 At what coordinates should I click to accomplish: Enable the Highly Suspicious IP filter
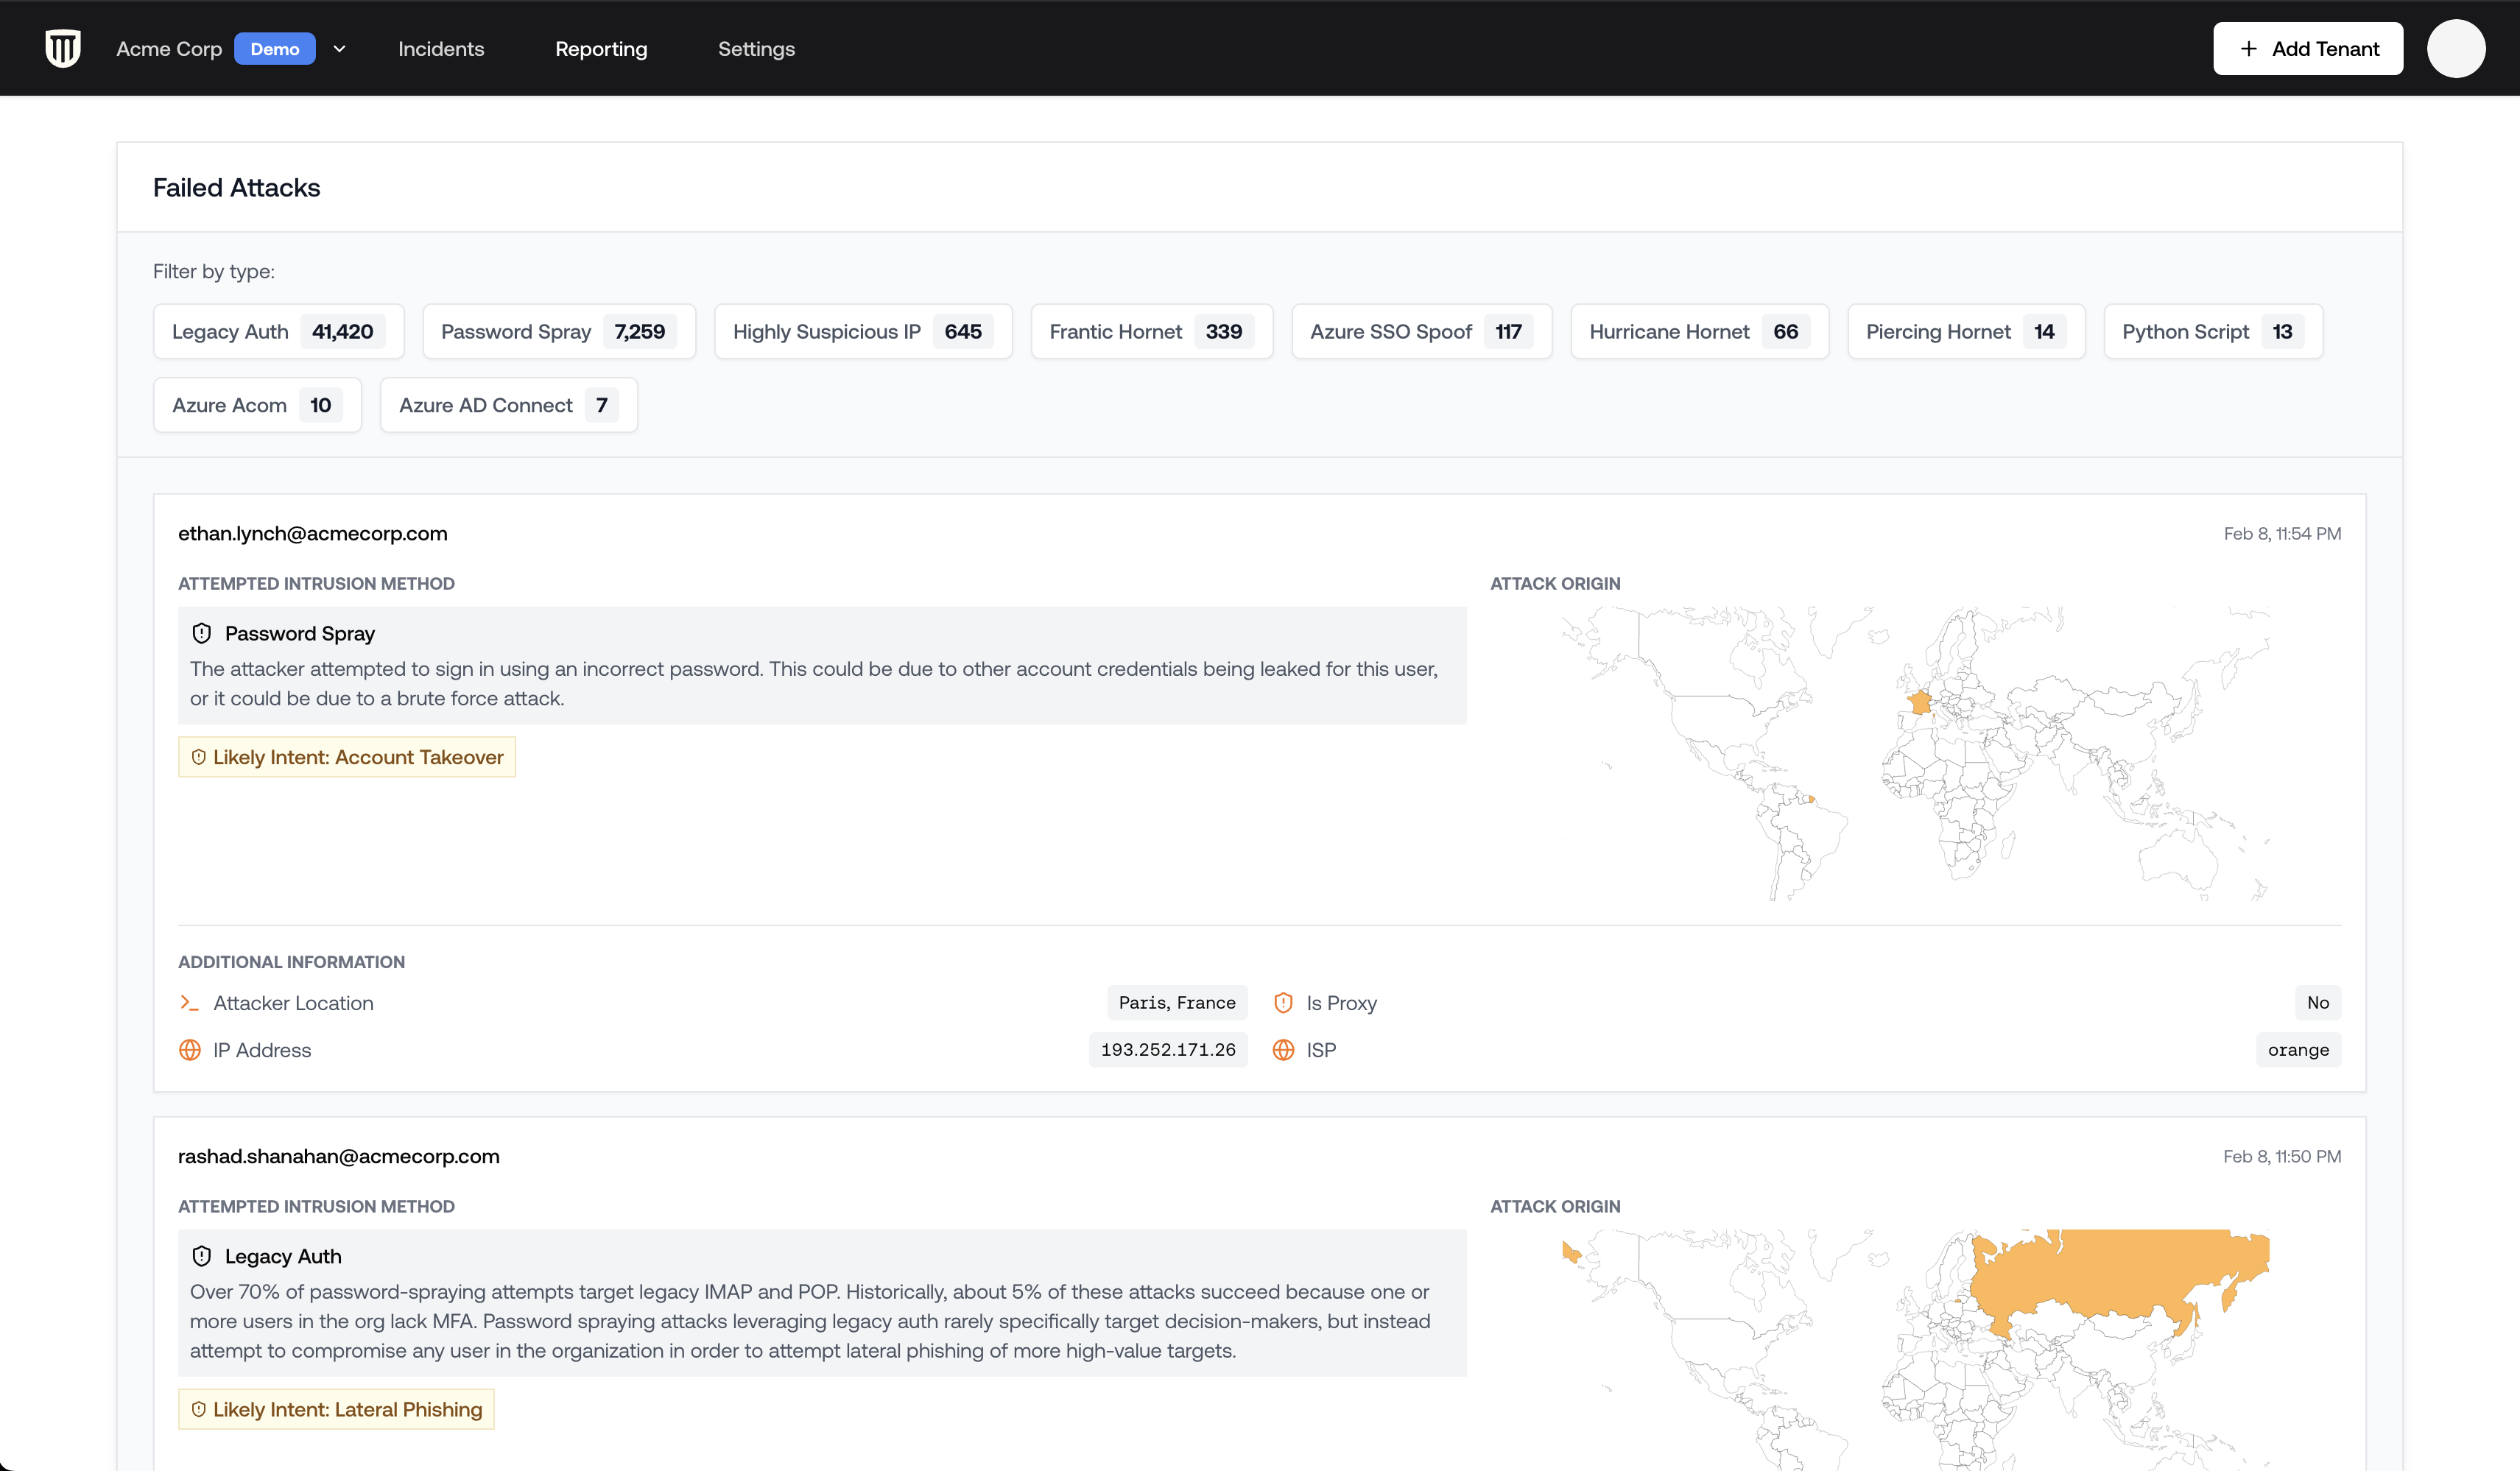click(862, 331)
